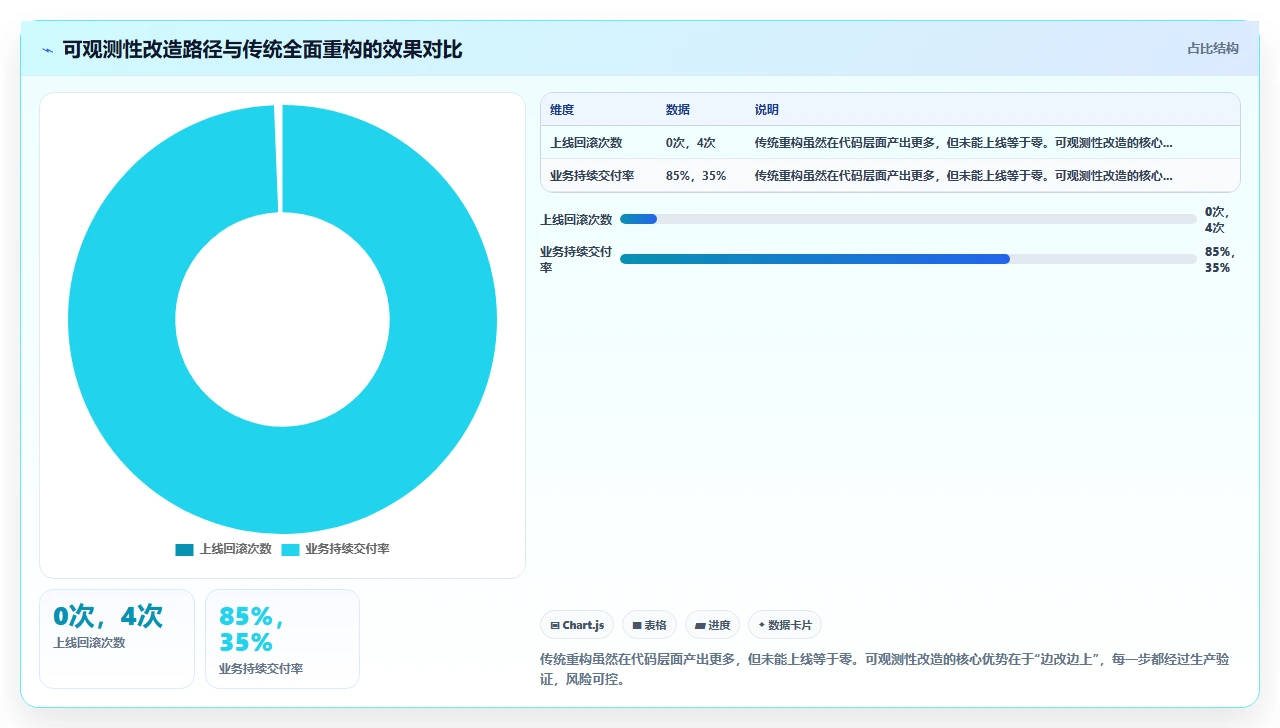This screenshot has width=1280, height=728.
Task: Click the summary paragraph starting 传统重构虽然
Action: pos(884,670)
